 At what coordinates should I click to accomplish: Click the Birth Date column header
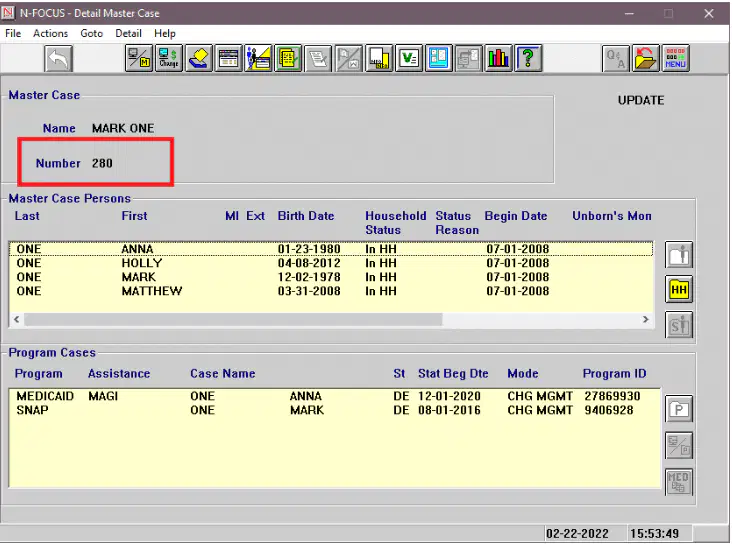[x=306, y=216]
